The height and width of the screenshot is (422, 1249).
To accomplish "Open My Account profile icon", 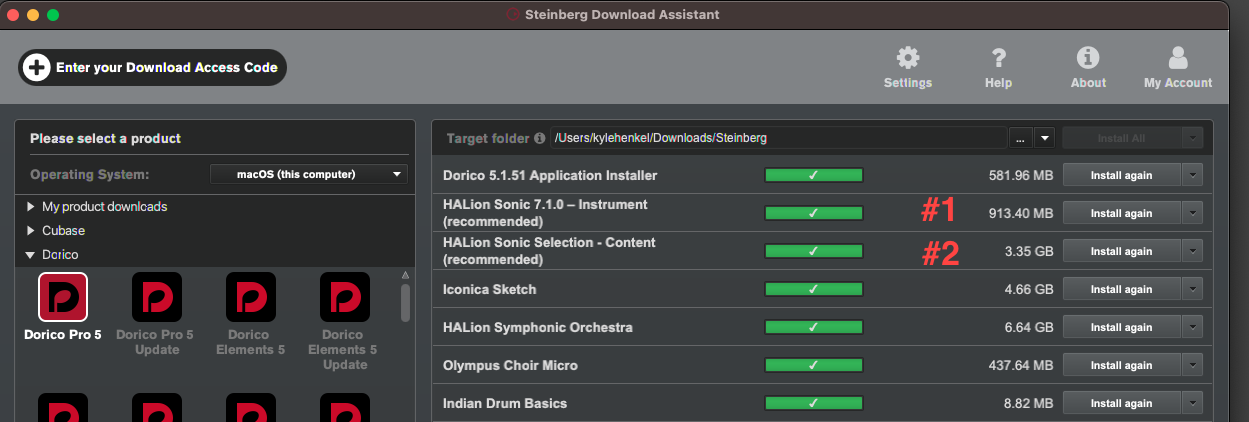I will [1178, 57].
